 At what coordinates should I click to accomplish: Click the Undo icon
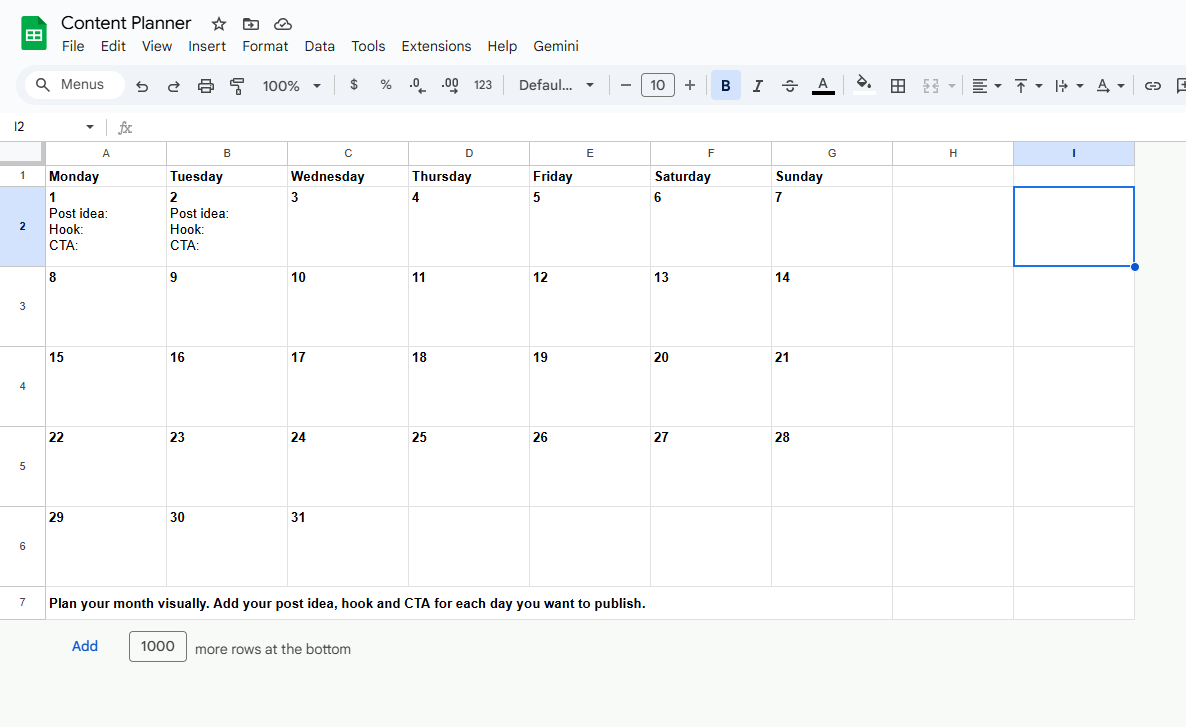pyautogui.click(x=142, y=86)
